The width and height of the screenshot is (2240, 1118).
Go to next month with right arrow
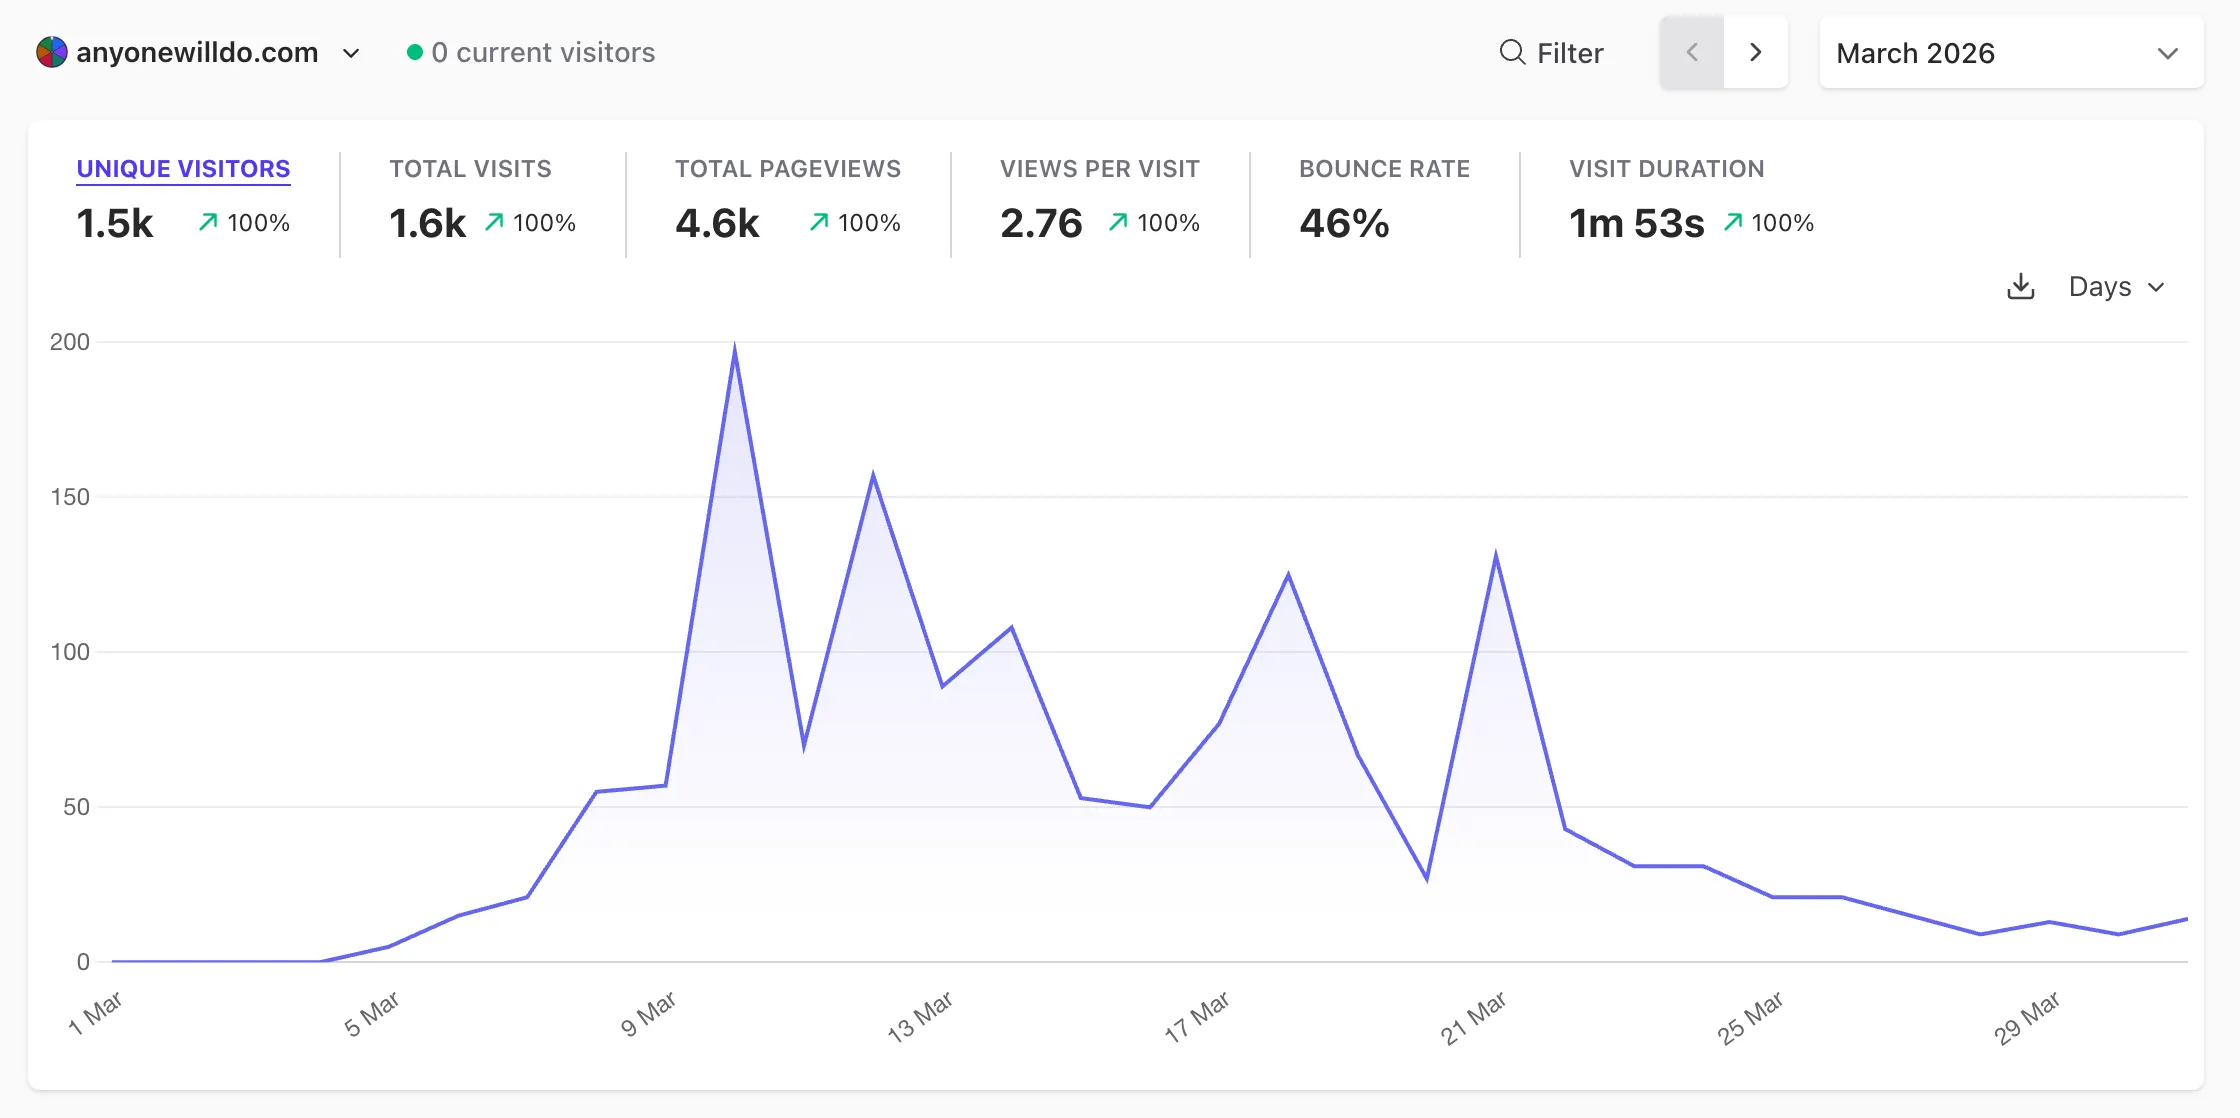tap(1756, 52)
